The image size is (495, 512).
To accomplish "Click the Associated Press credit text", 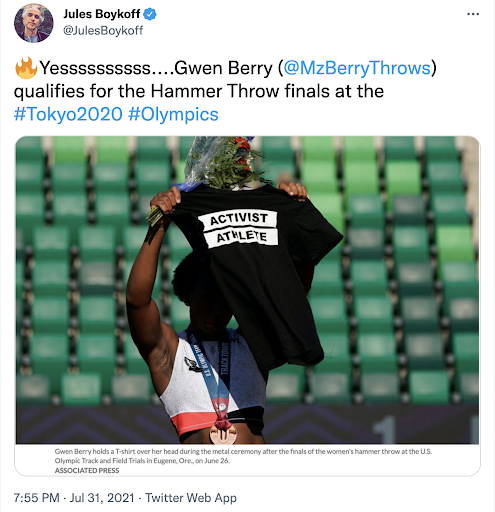I will tap(87, 470).
